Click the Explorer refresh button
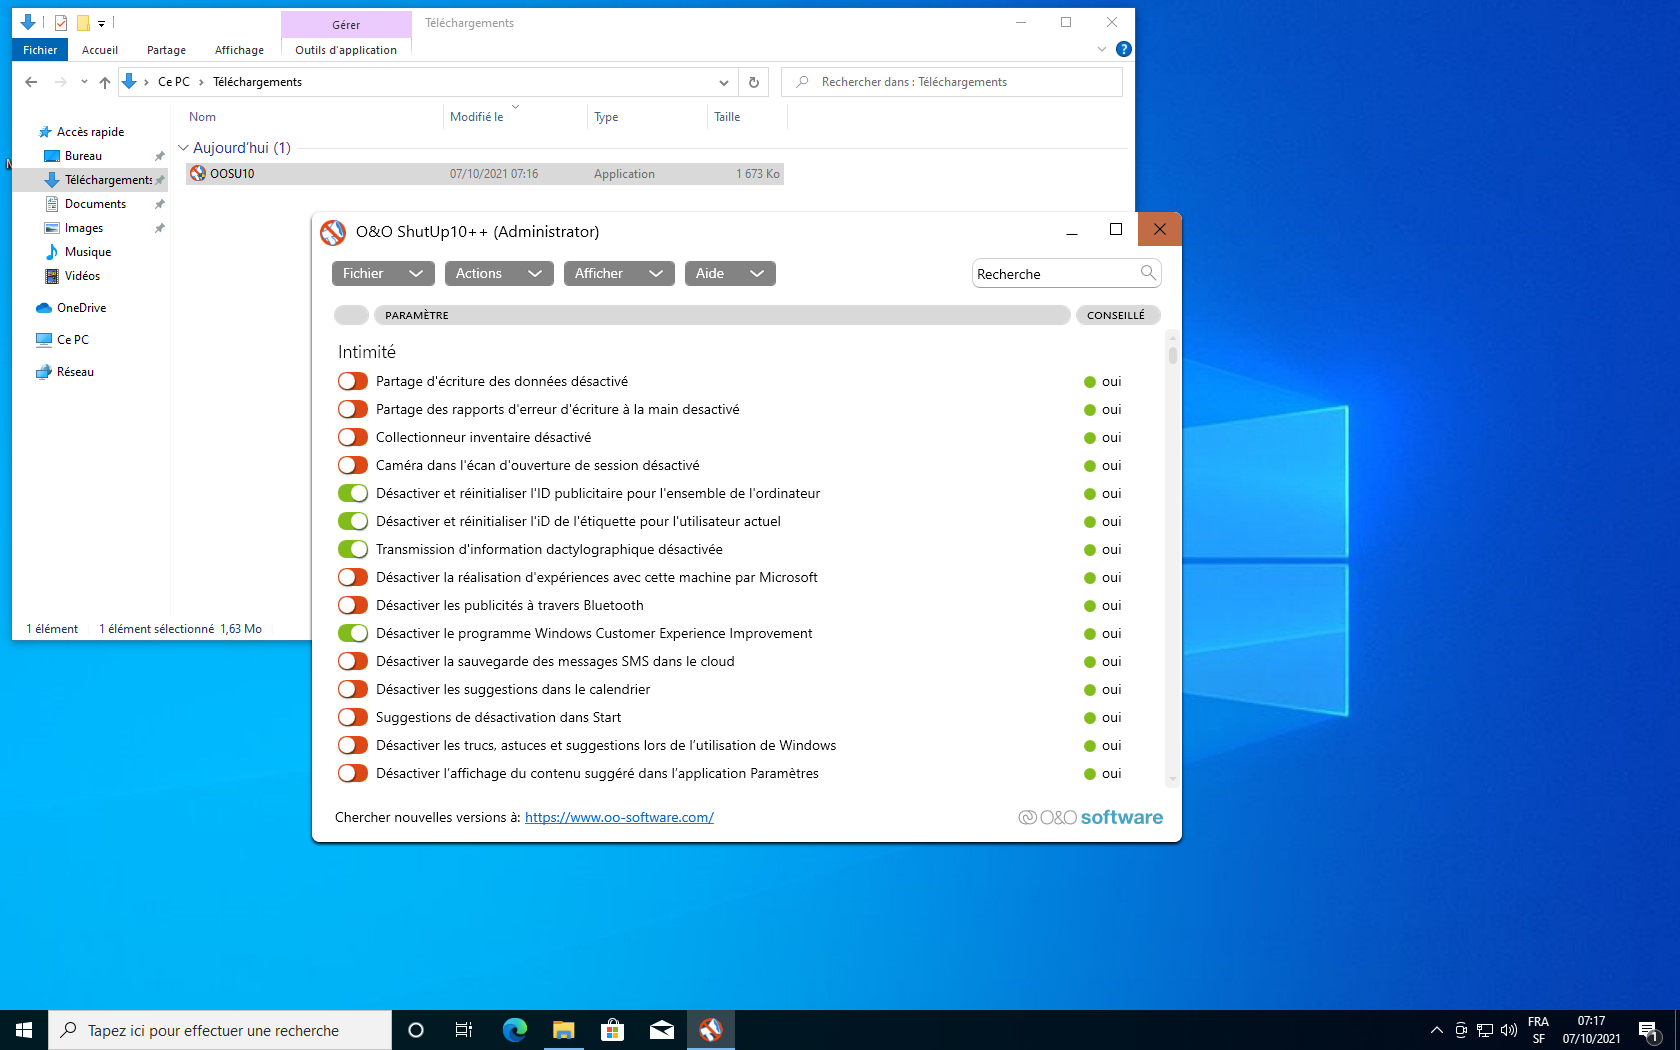This screenshot has height=1050, width=1680. [x=754, y=82]
